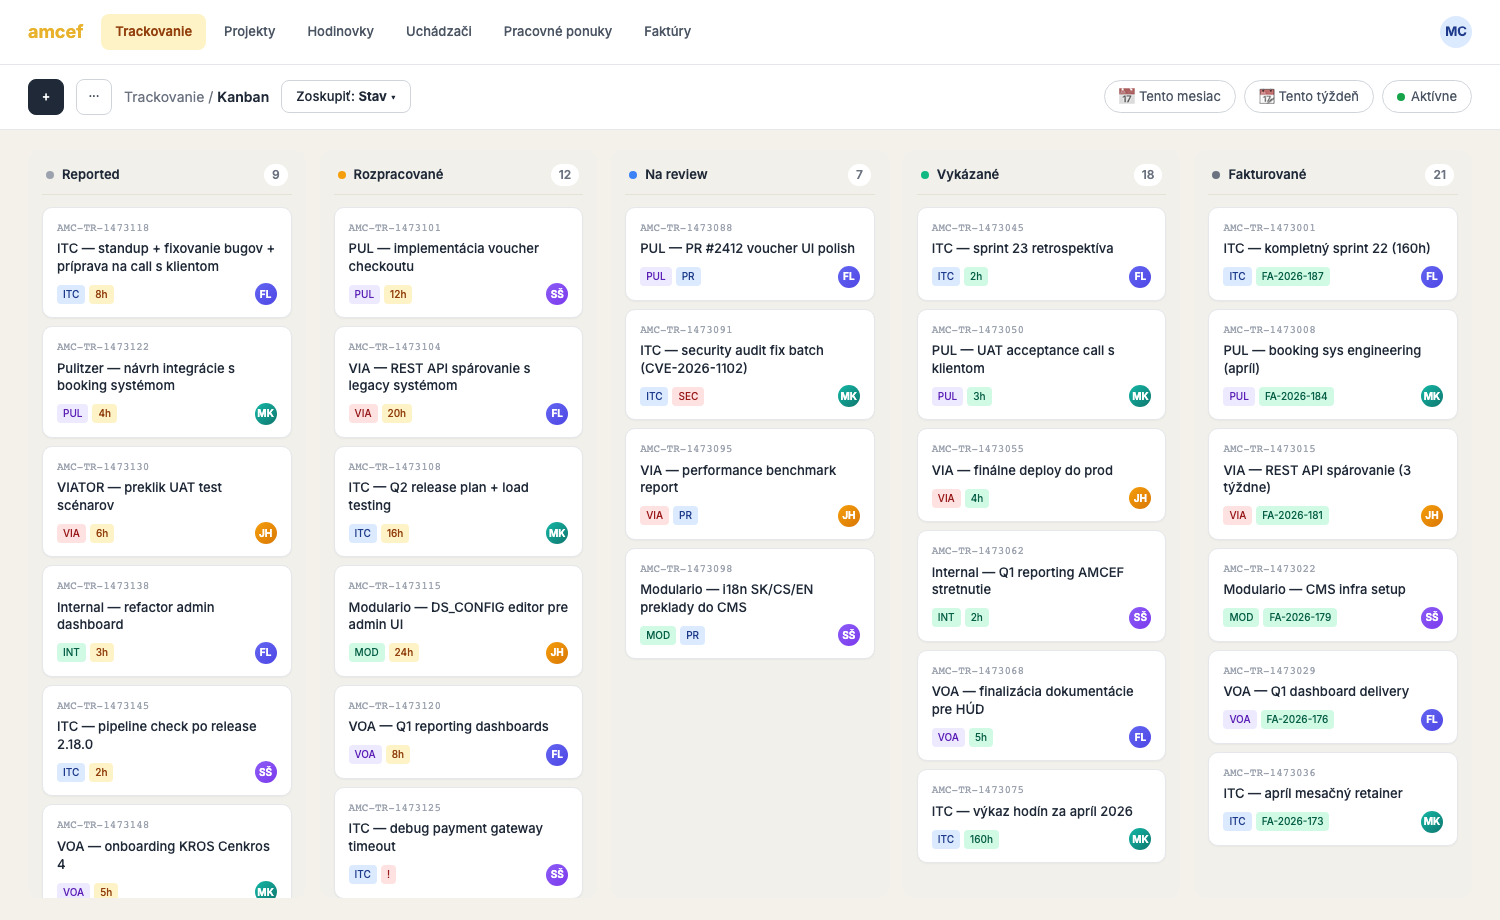This screenshot has width=1500, height=920.
Task: Click the FA-2026-181 invoice tag
Action: pyautogui.click(x=1292, y=516)
